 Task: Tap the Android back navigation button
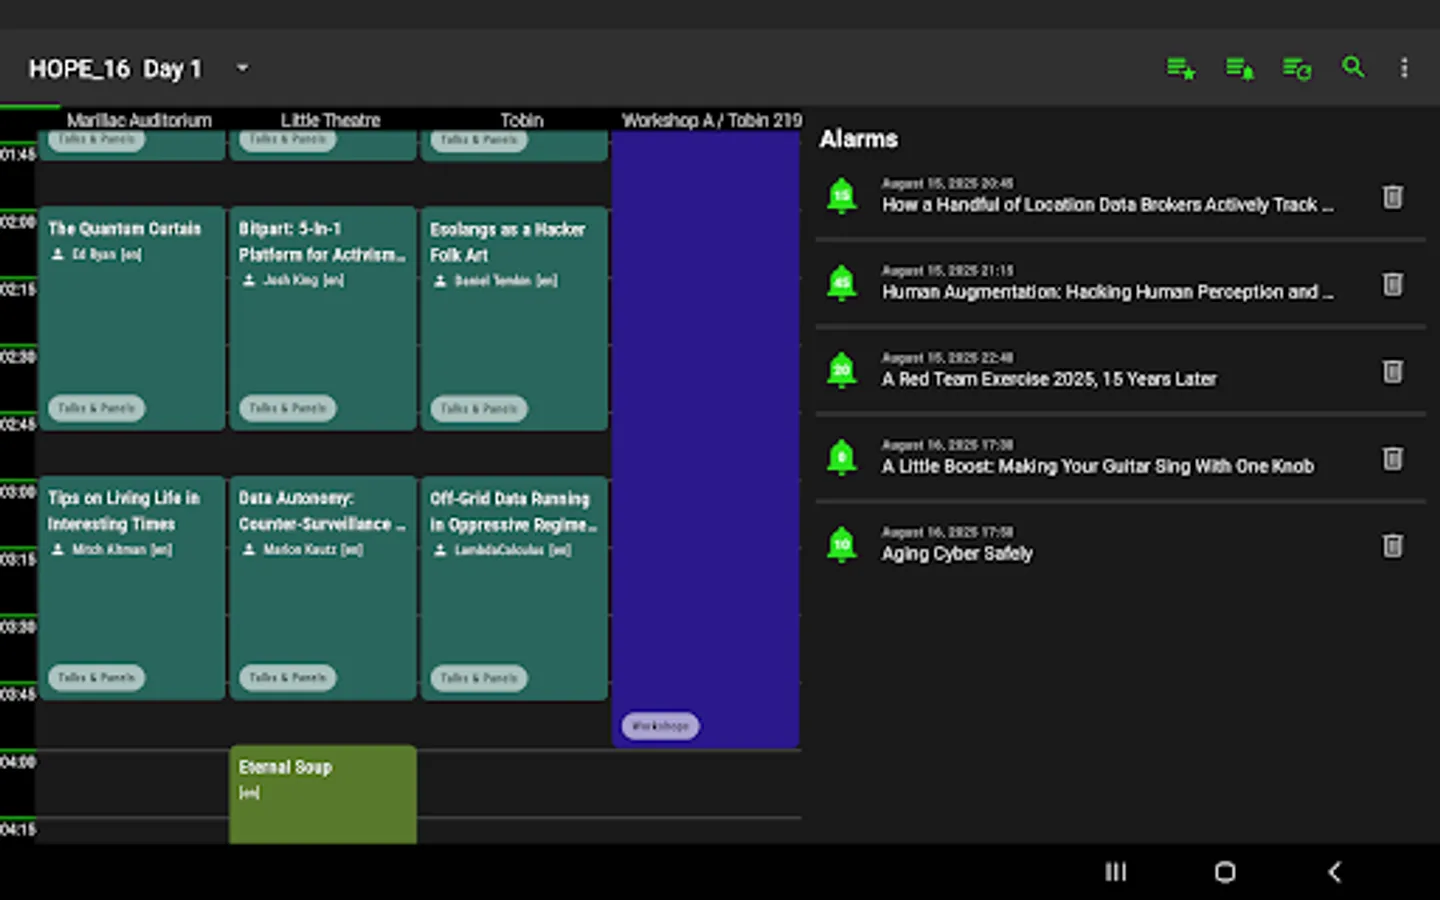pyautogui.click(x=1332, y=872)
